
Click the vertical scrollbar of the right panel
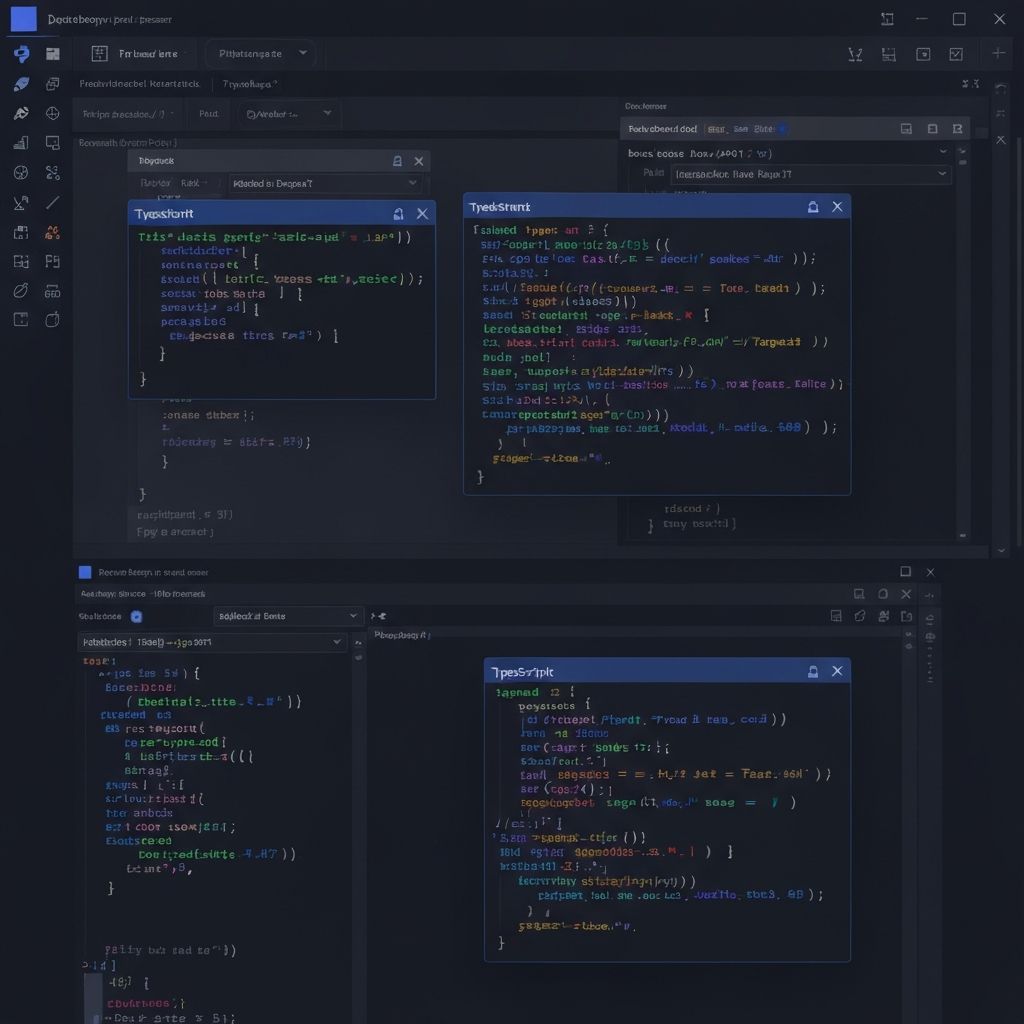(963, 340)
